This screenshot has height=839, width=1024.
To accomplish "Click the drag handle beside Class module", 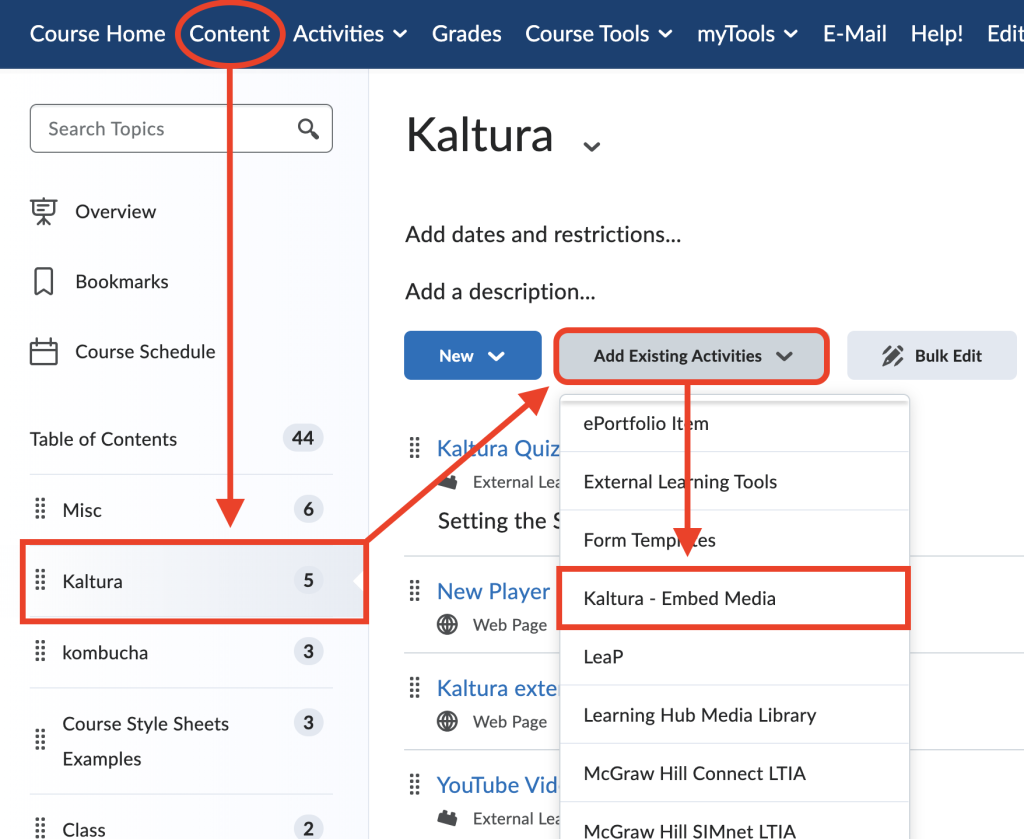I will pos(40,828).
